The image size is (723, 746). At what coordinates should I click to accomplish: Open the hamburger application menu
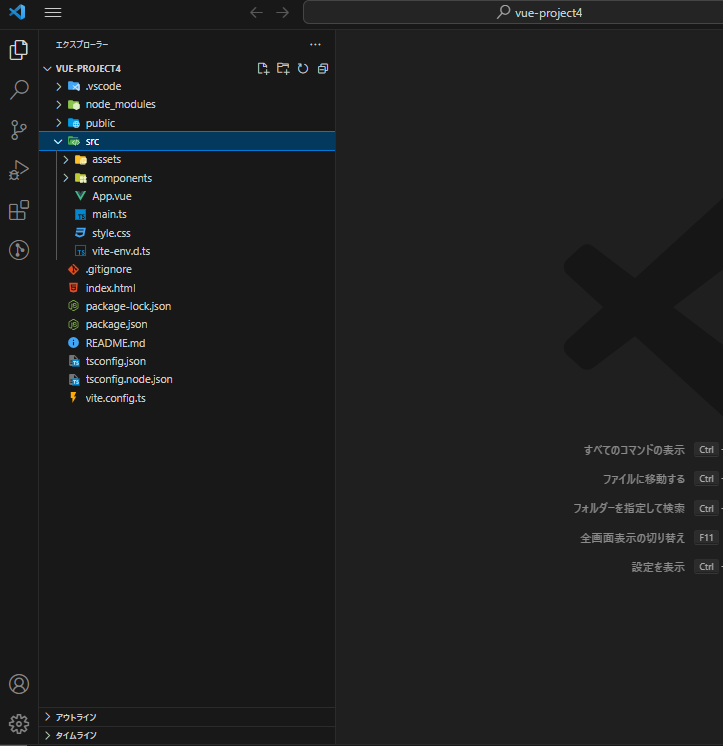tap(53, 12)
